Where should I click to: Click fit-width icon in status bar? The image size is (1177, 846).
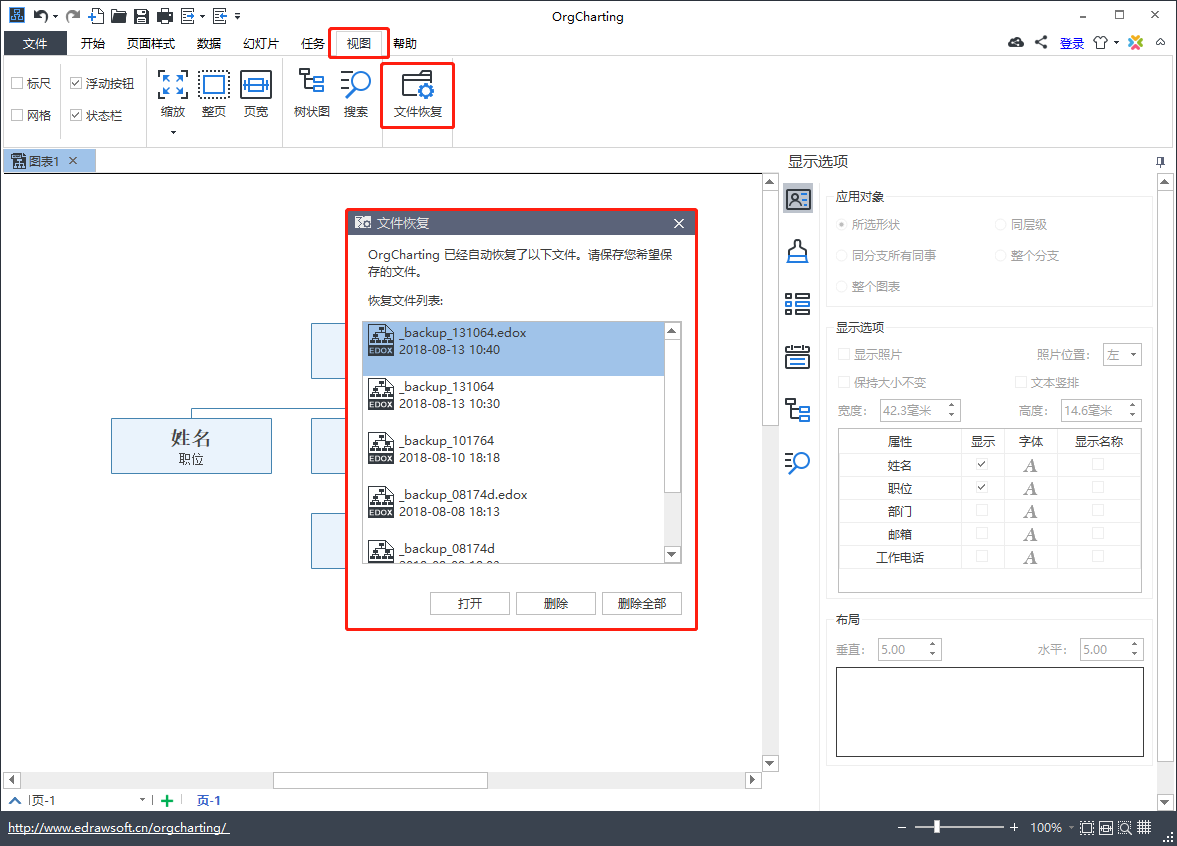pyautogui.click(x=1106, y=827)
